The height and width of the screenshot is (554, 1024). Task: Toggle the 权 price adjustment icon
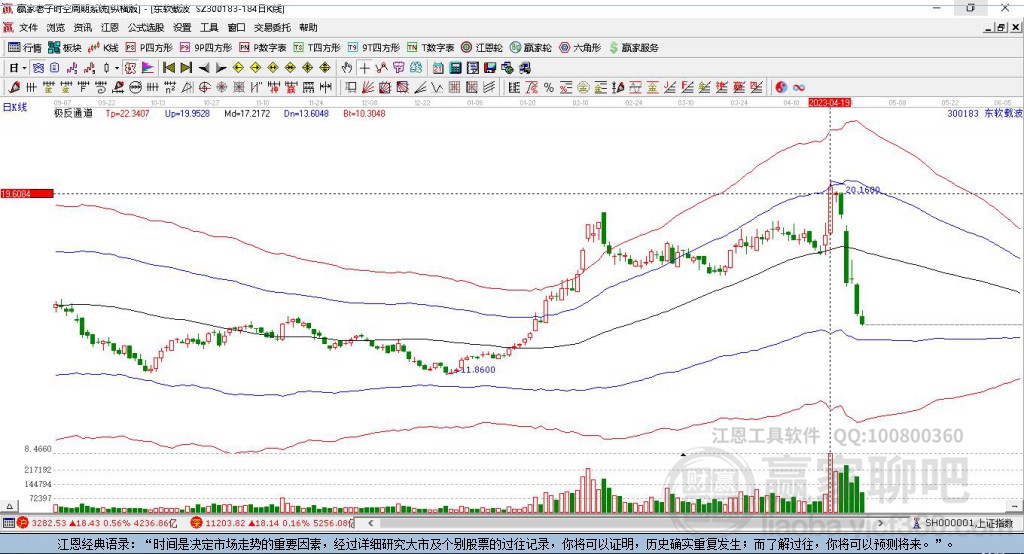(x=130, y=68)
